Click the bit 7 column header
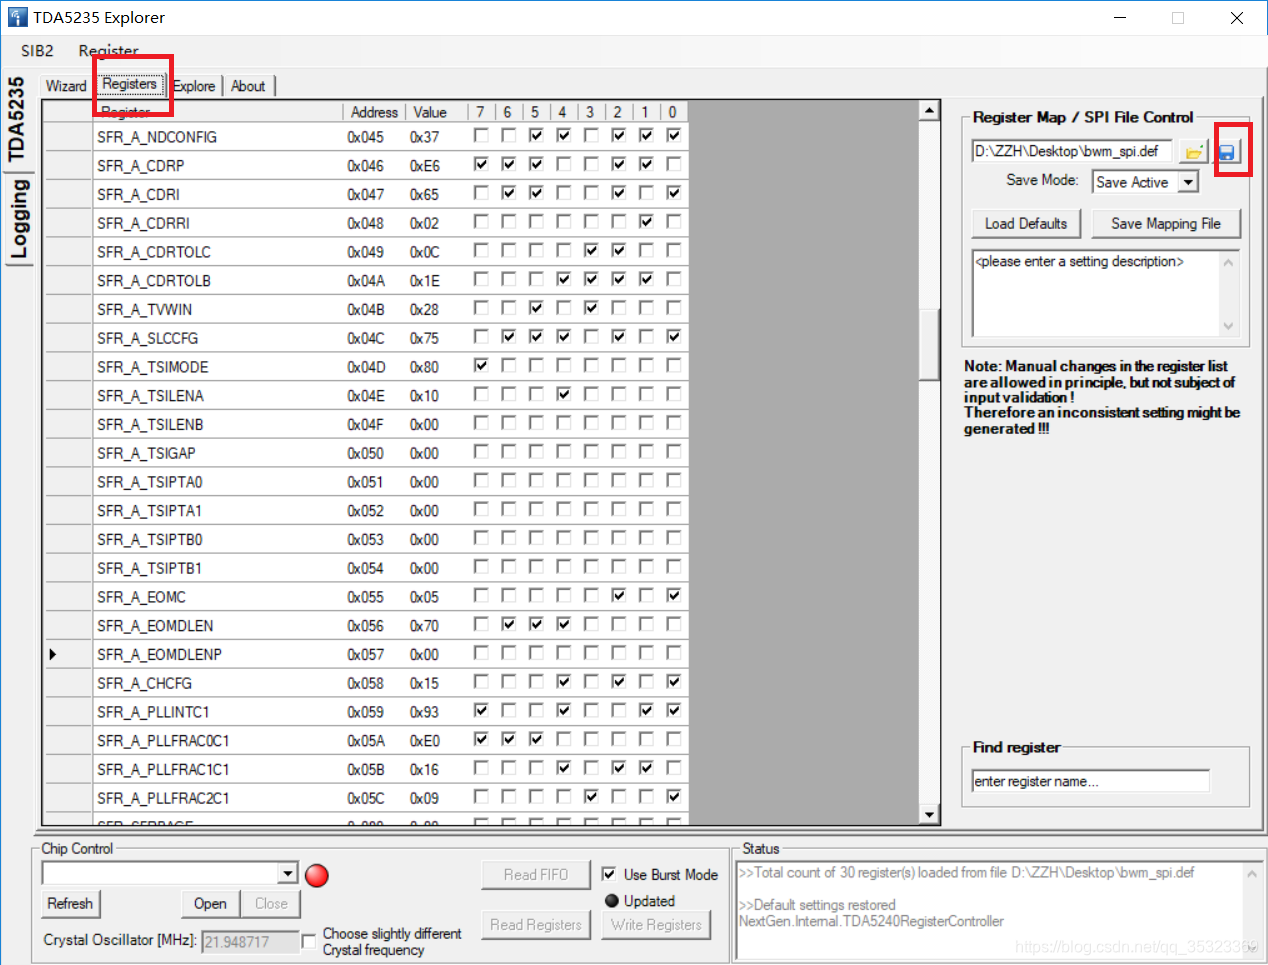The height and width of the screenshot is (965, 1268). pos(481,112)
